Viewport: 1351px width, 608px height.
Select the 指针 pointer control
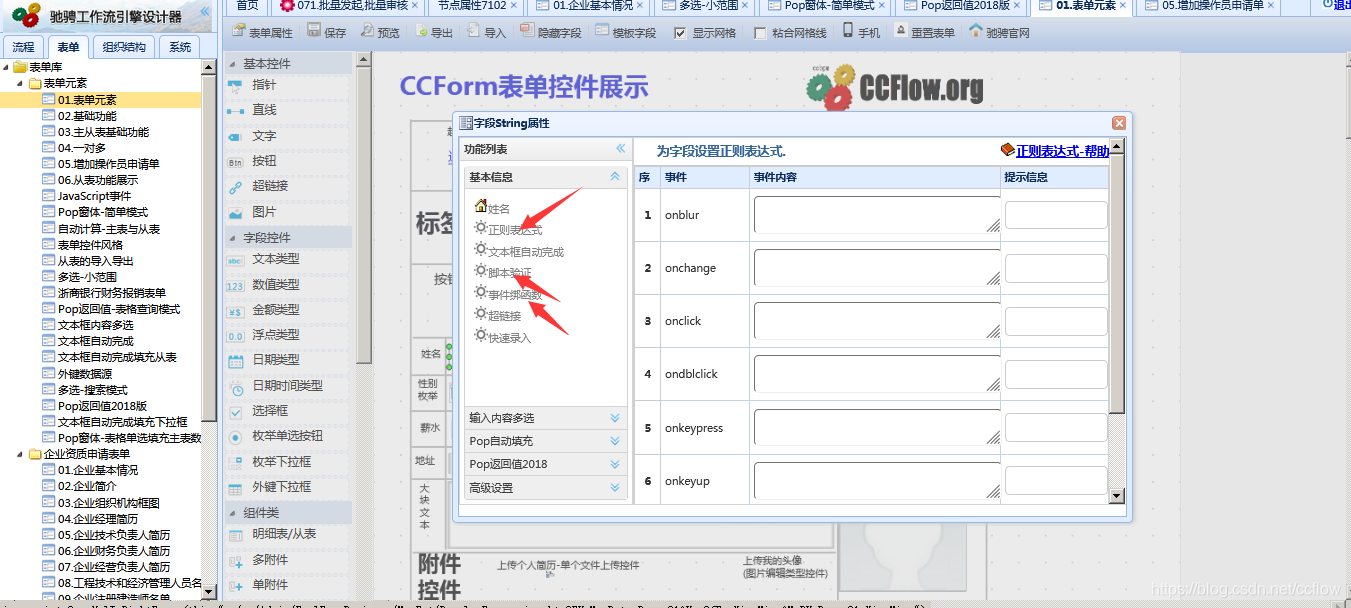coord(264,85)
